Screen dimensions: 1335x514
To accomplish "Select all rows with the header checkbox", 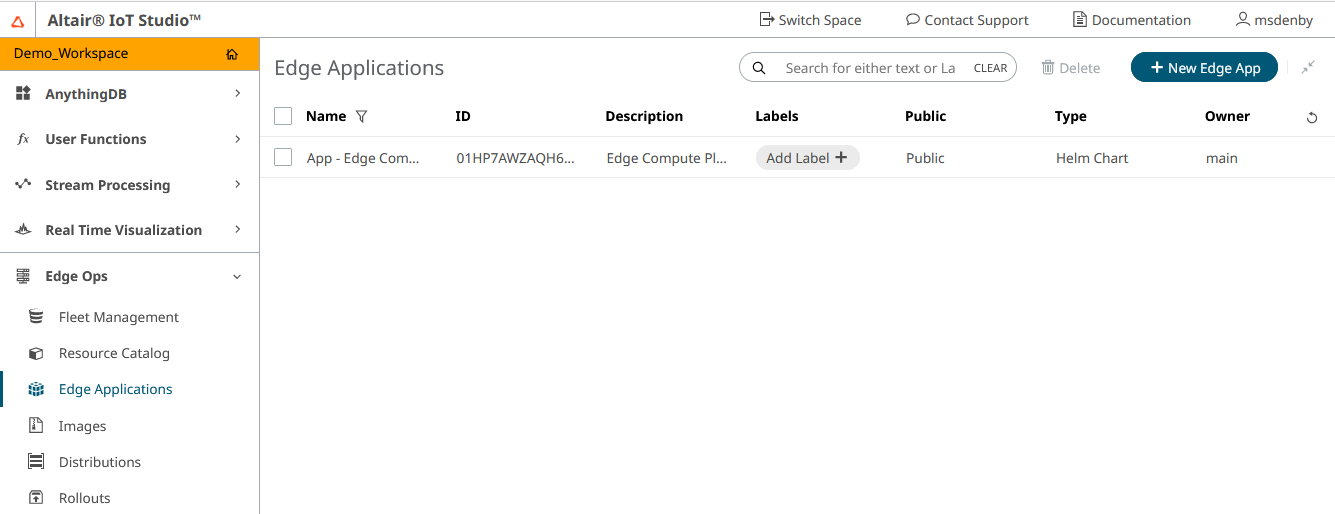I will point(283,116).
